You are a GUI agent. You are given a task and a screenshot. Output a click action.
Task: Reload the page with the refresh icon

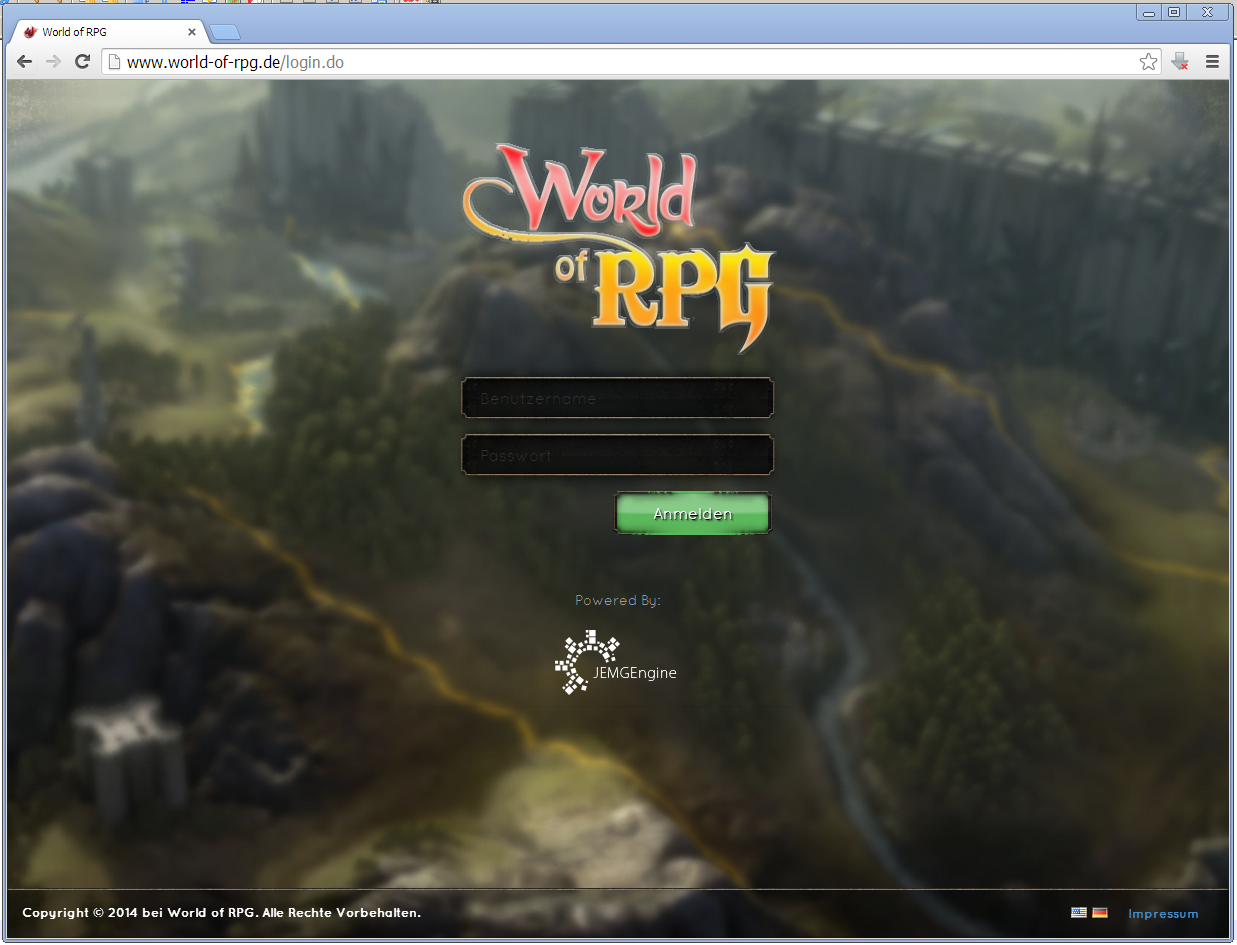click(83, 62)
